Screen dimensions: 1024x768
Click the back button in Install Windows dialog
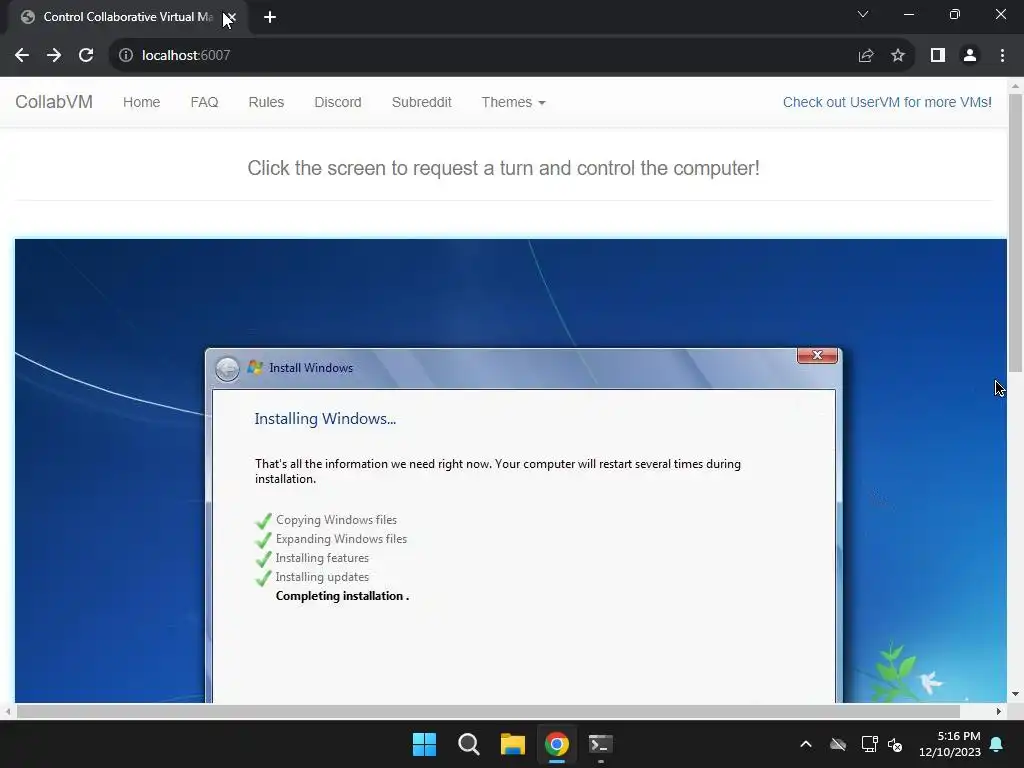click(x=227, y=369)
